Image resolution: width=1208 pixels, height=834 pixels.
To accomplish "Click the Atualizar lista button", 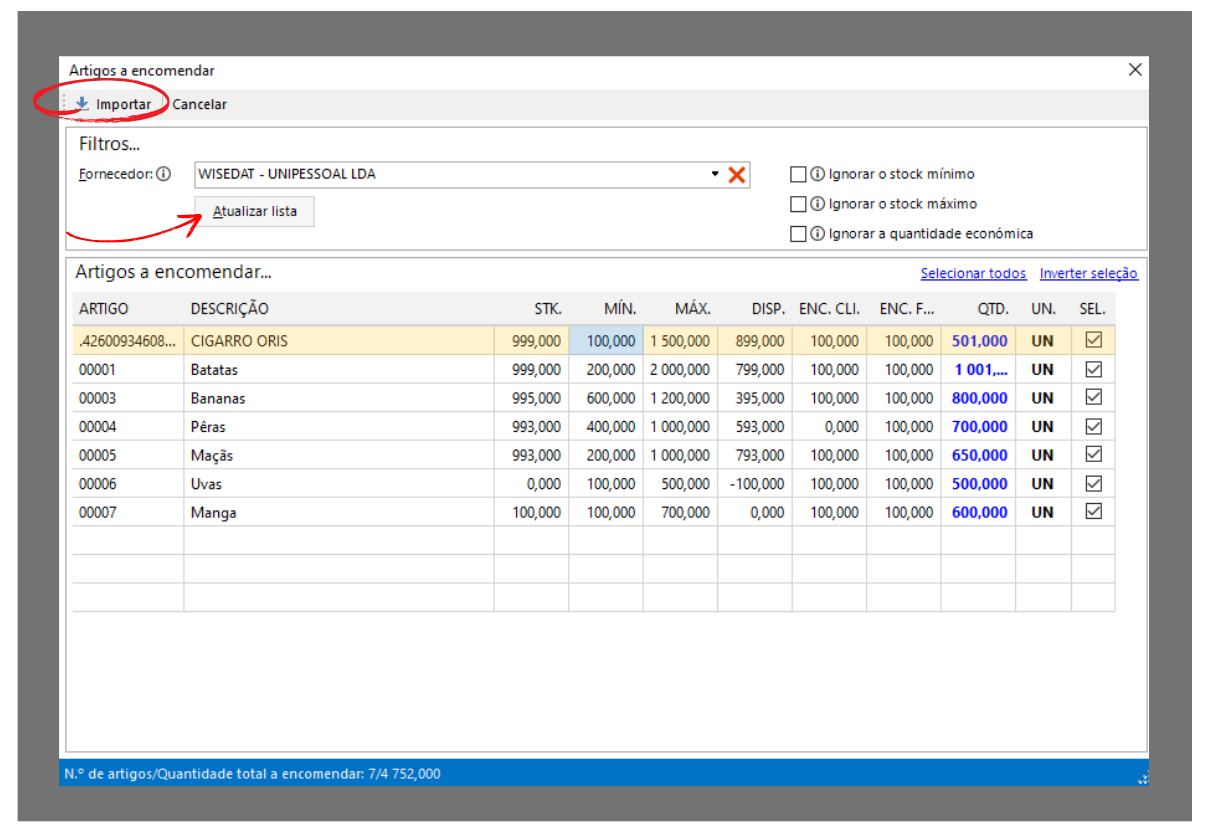I will click(x=255, y=212).
